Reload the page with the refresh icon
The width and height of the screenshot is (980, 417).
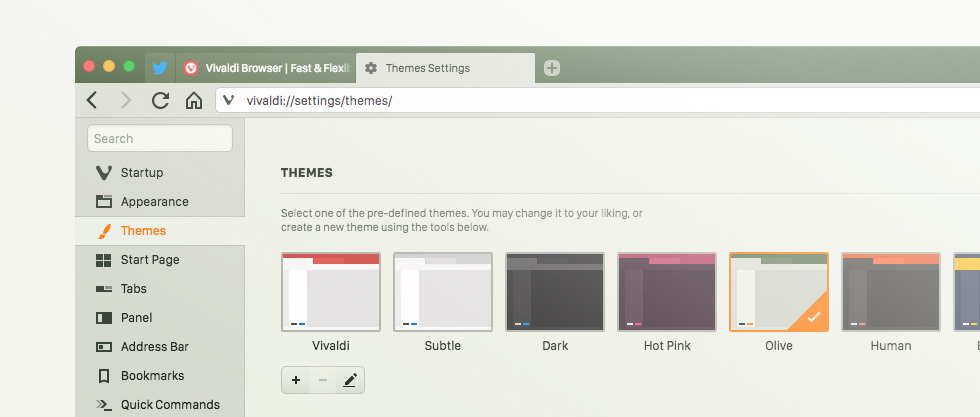pos(160,100)
